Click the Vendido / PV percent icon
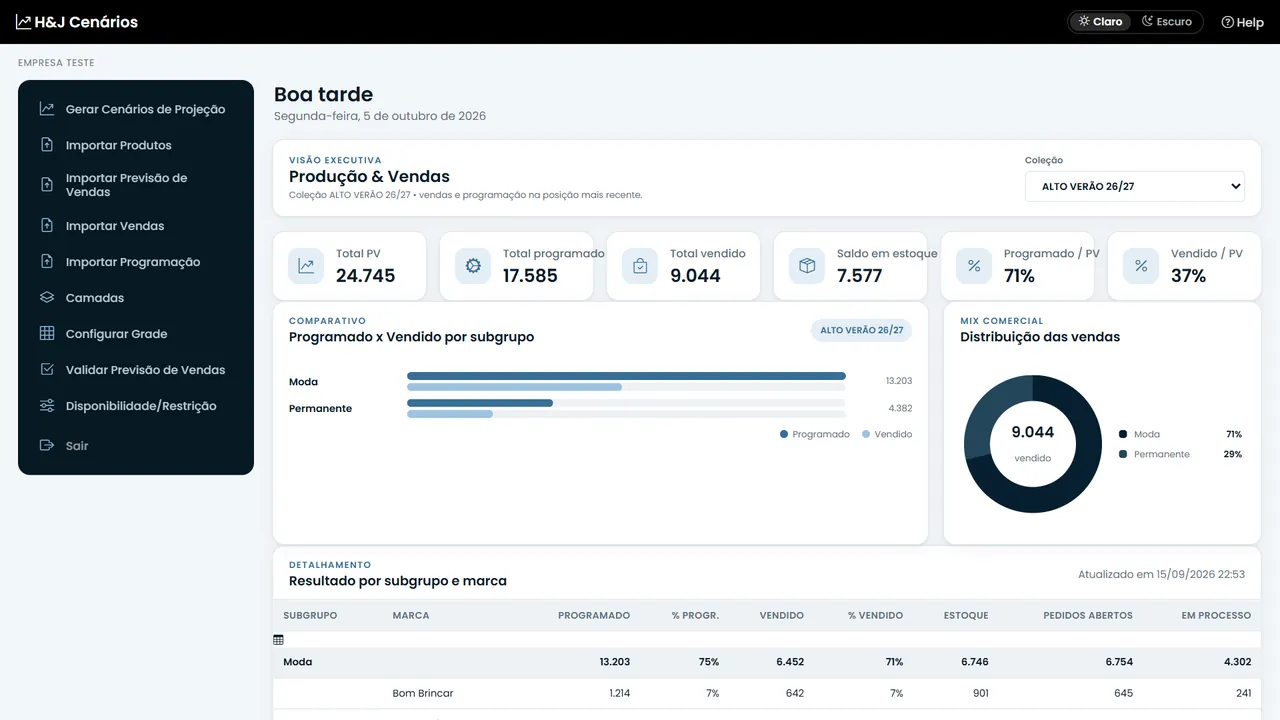The image size is (1280, 720). [1141, 266]
